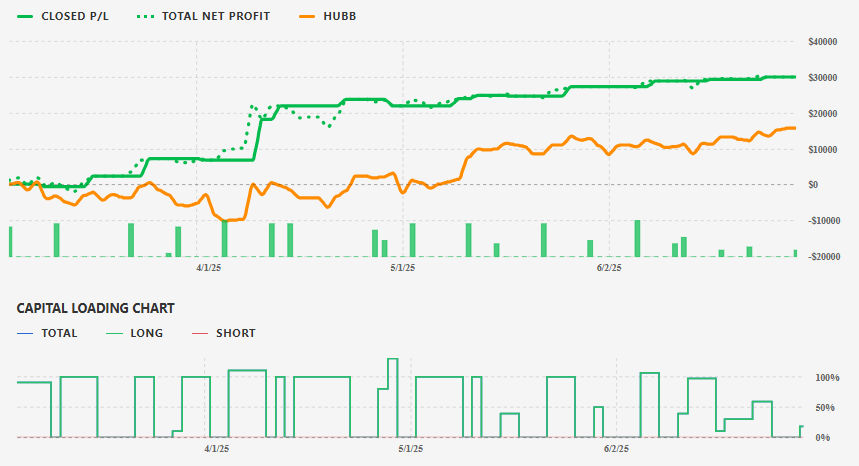Toggle the HUBB legend series
The width and height of the screenshot is (859, 466).
[x=328, y=16]
